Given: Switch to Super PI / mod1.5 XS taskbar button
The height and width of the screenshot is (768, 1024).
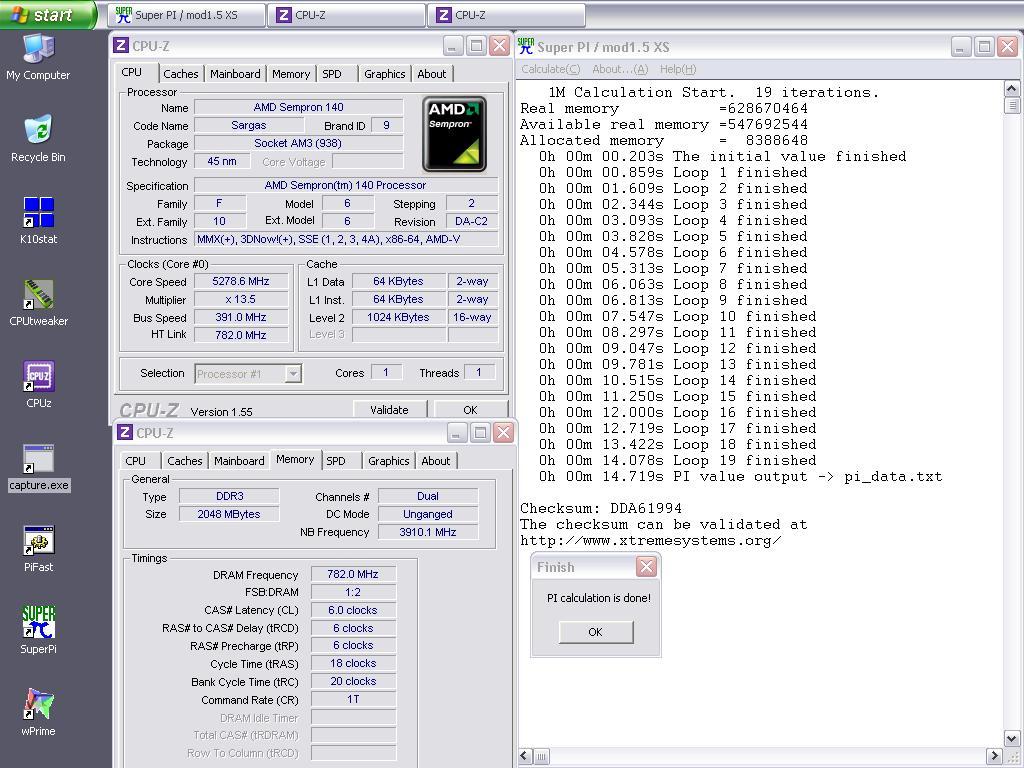Looking at the screenshot, I should point(187,15).
